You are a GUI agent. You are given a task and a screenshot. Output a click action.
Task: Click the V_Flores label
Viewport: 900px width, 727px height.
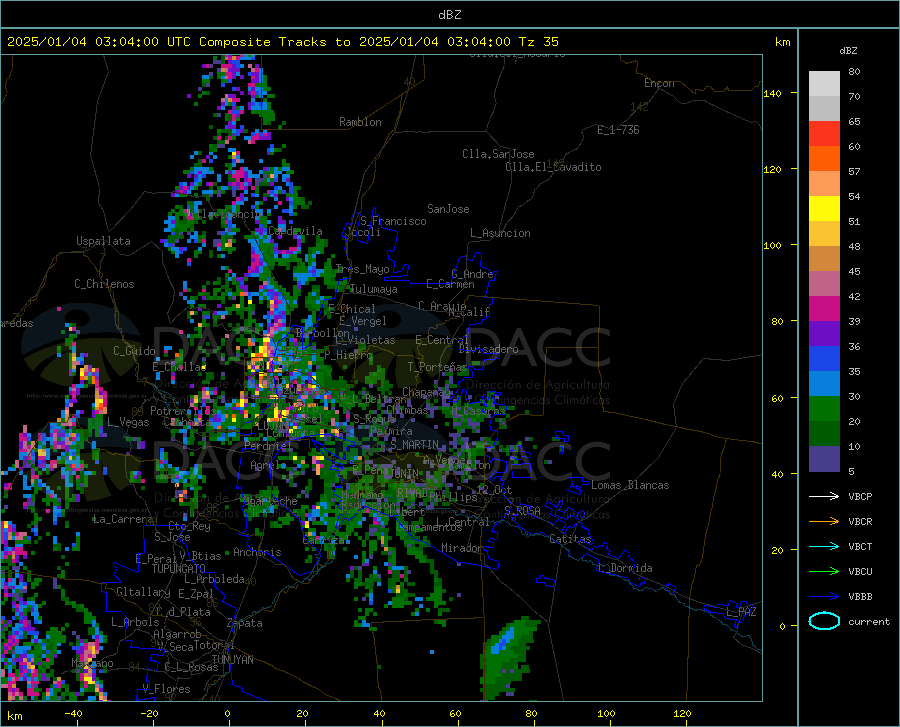[x=166, y=689]
